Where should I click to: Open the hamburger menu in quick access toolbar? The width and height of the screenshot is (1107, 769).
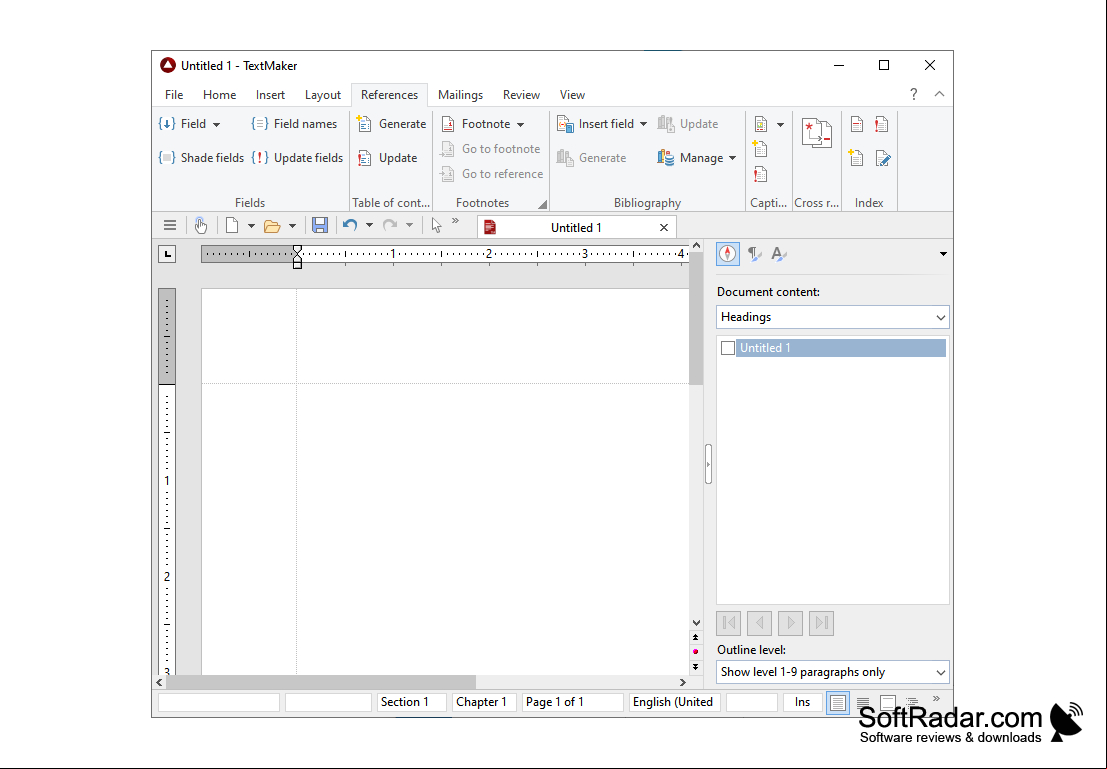coord(169,226)
